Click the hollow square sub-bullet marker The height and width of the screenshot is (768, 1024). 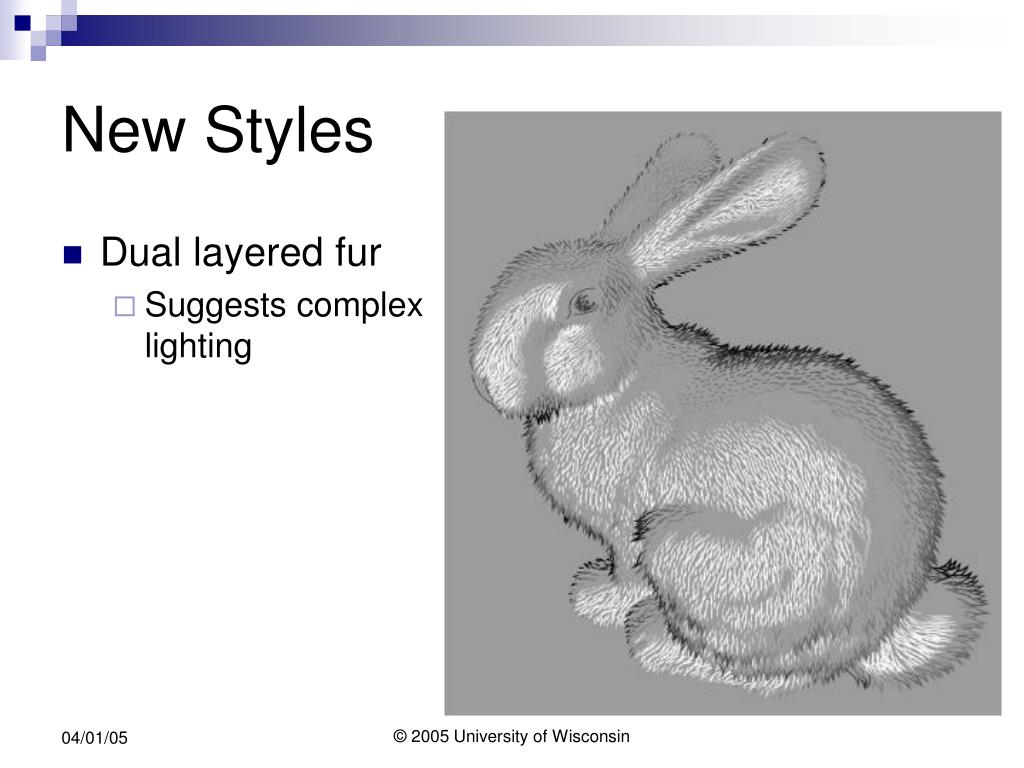125,306
